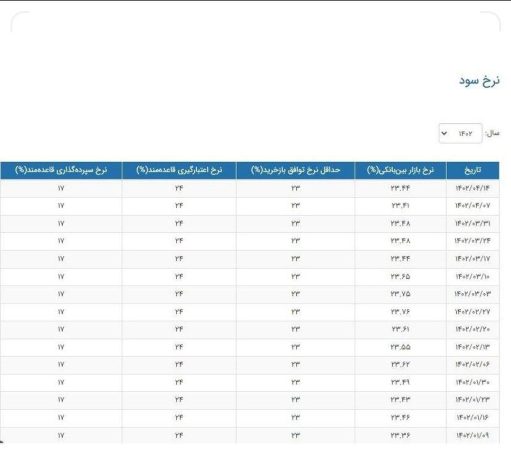This screenshot has height=450, width=511.
Task: Click interbank rate value ۲۳.۵۵
Action: 400,347
